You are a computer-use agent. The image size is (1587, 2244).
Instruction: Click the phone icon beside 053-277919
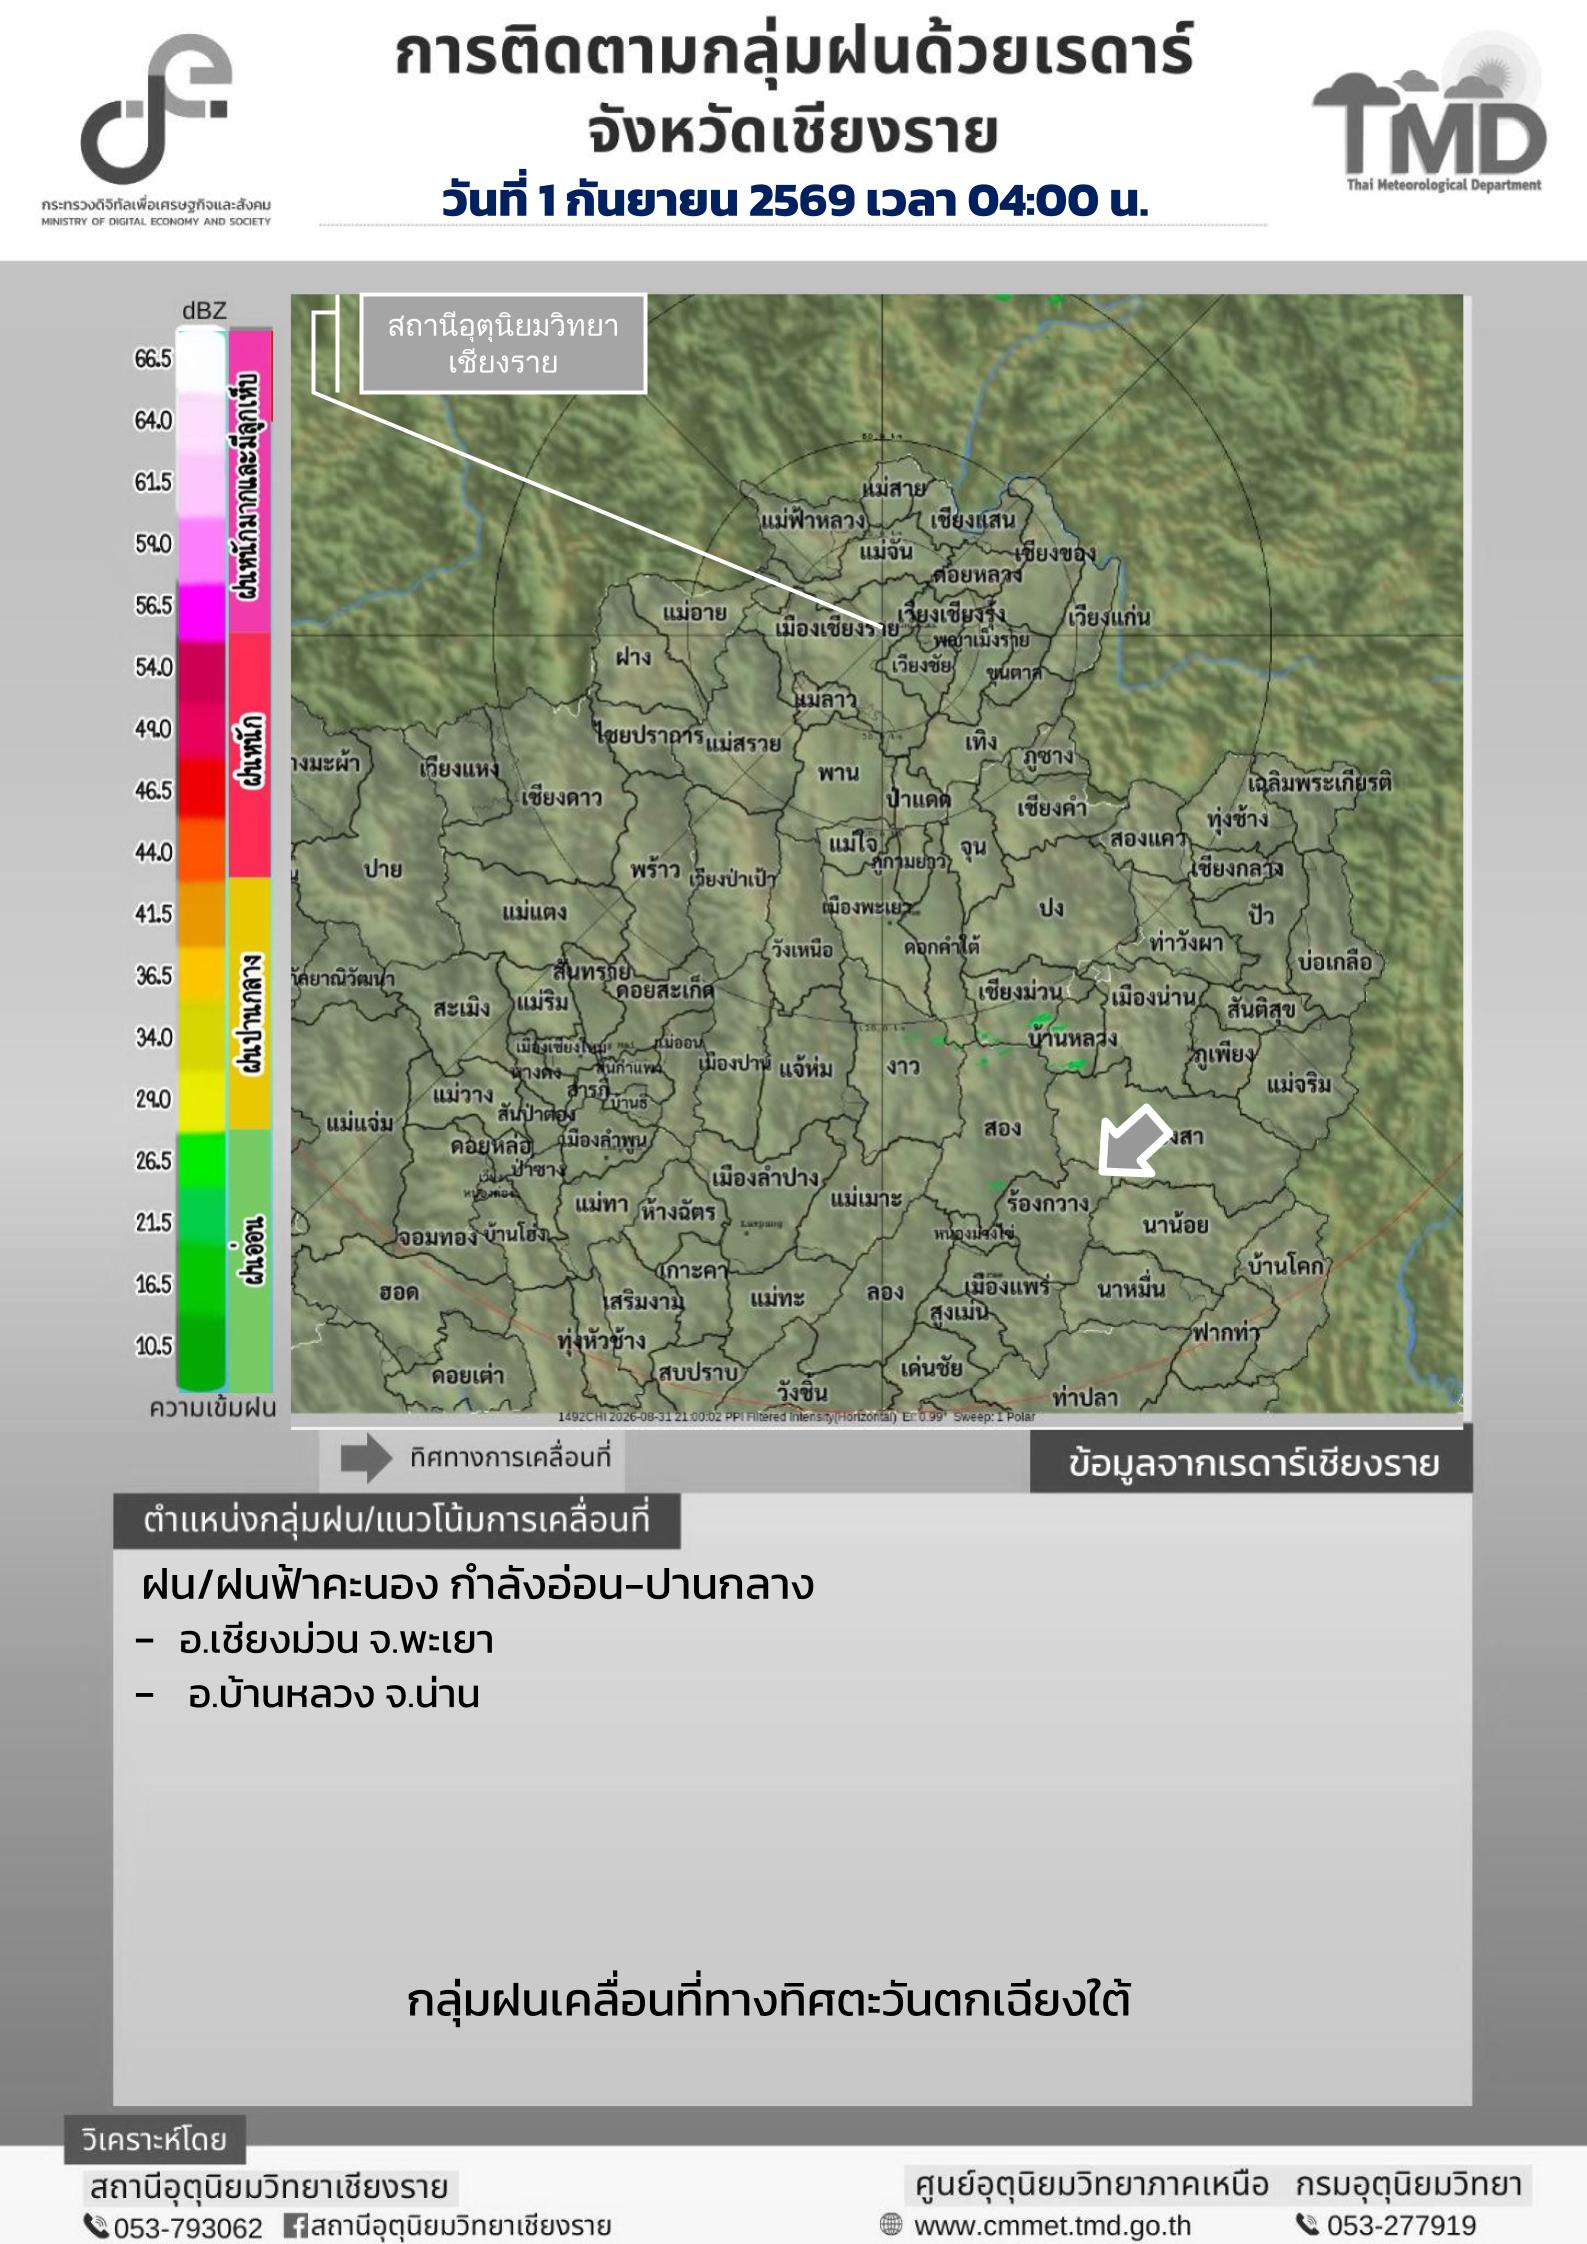pos(1308,2224)
